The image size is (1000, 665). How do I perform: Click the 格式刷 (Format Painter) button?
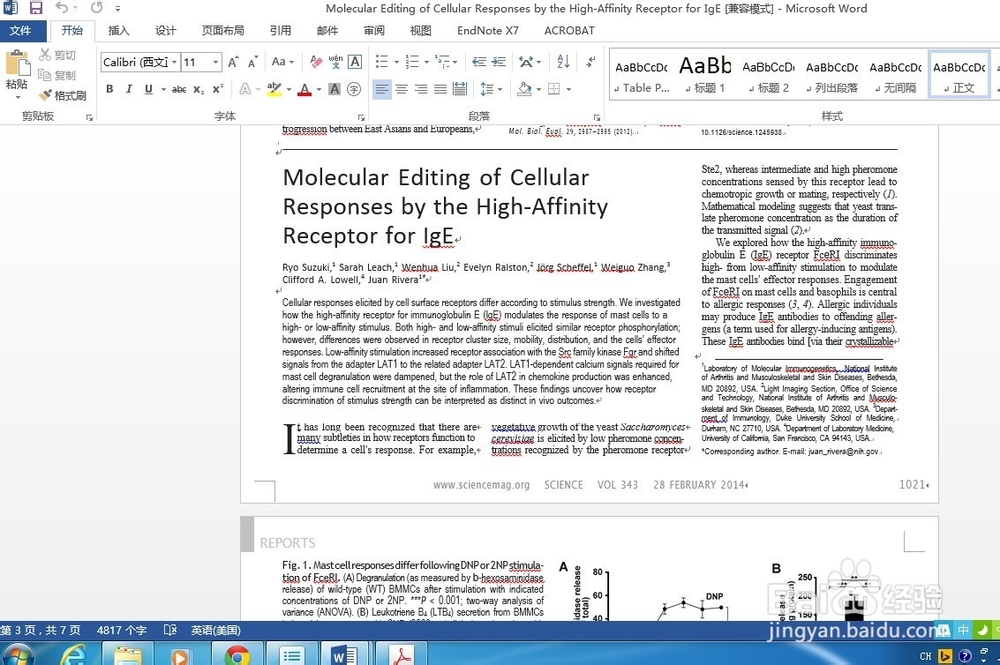62,96
